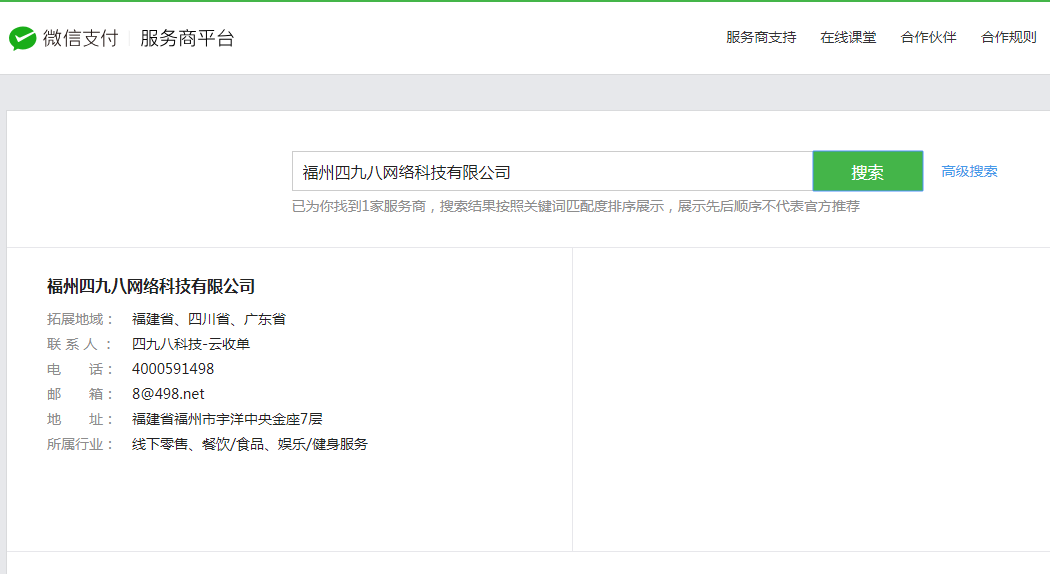
Task: Go to the 在线课堂 navigation item
Action: click(x=848, y=38)
